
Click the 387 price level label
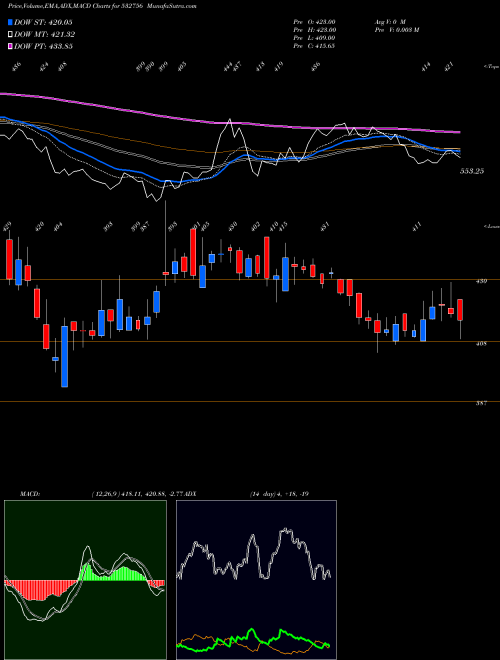click(x=482, y=403)
